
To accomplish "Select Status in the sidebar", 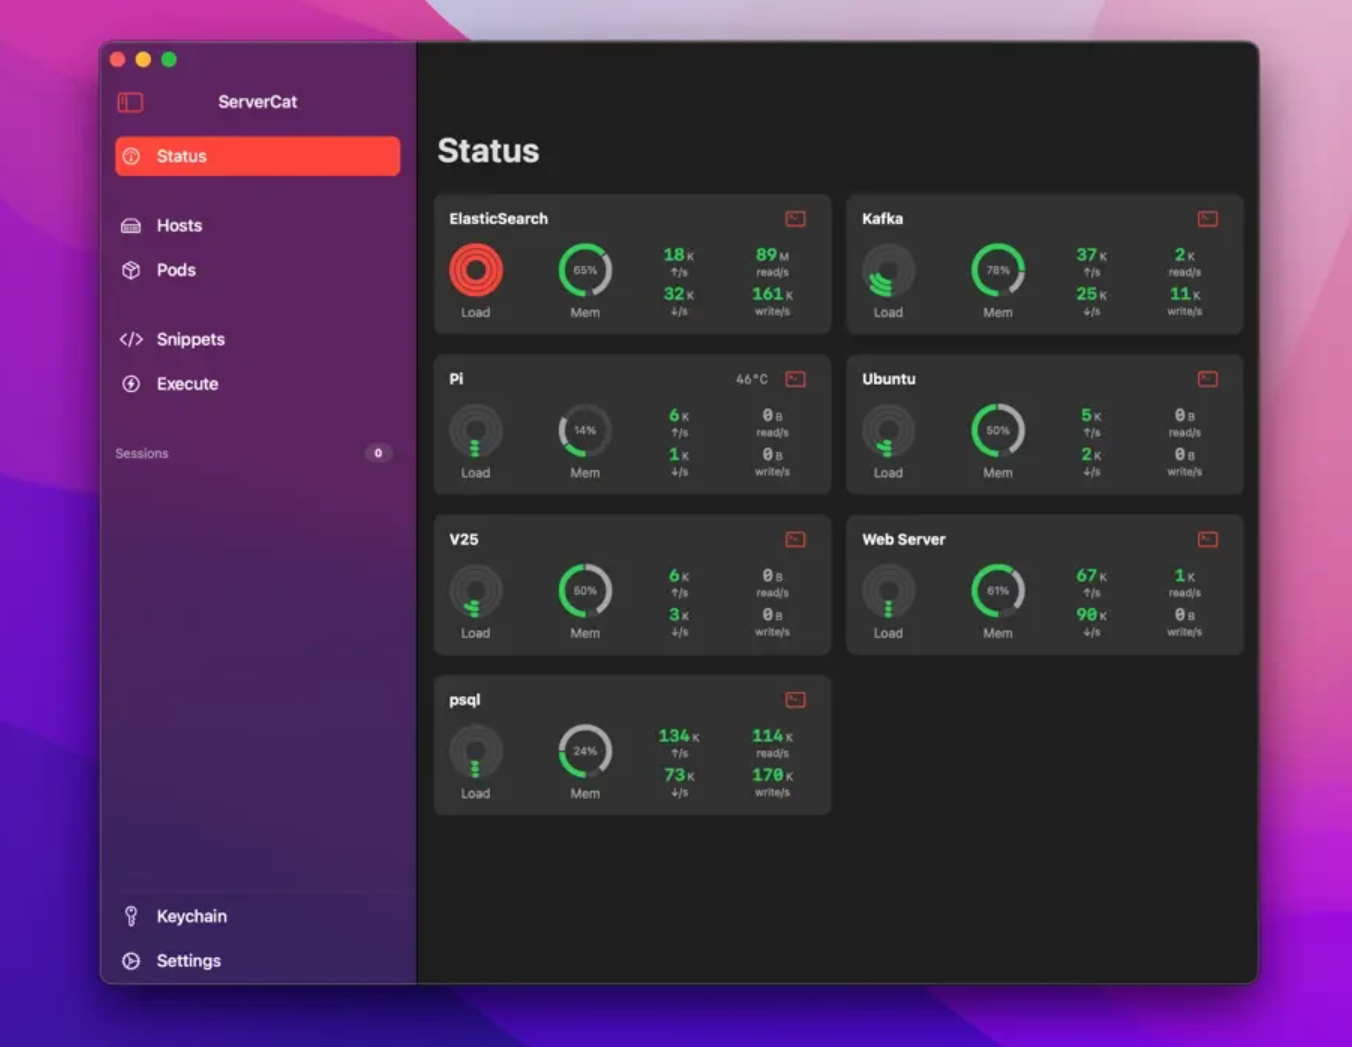I will coord(258,156).
